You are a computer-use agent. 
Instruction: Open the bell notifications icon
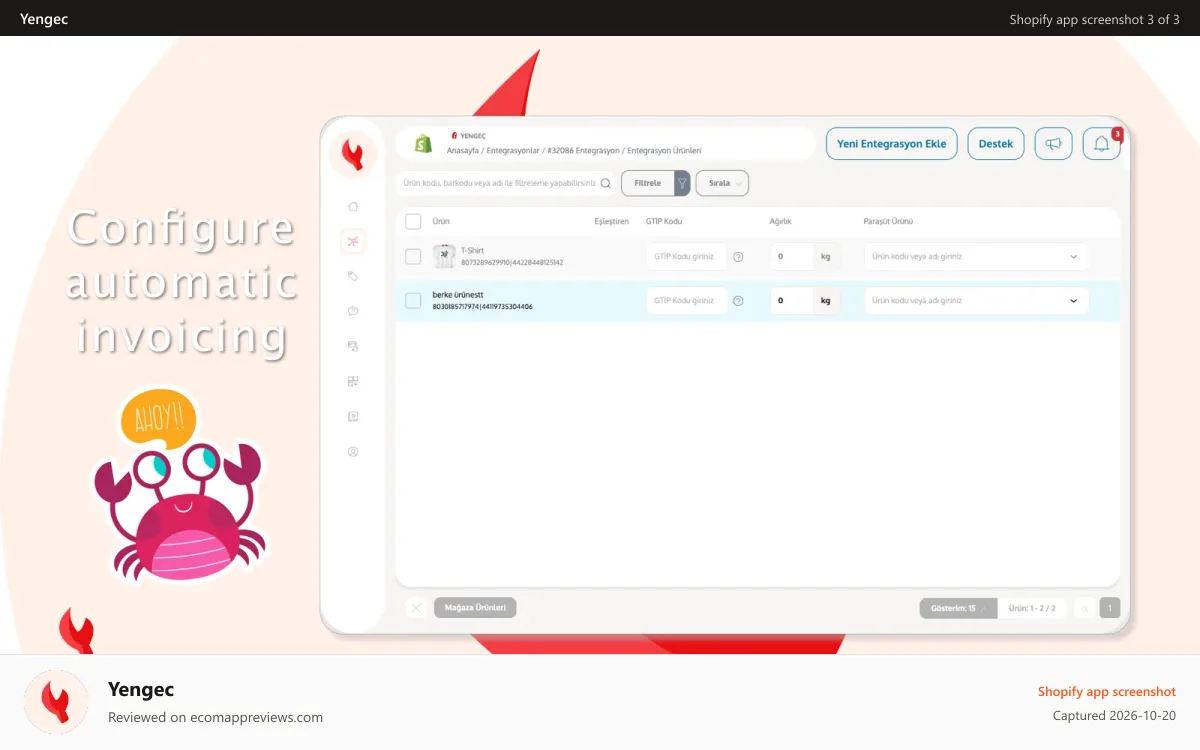click(1101, 144)
